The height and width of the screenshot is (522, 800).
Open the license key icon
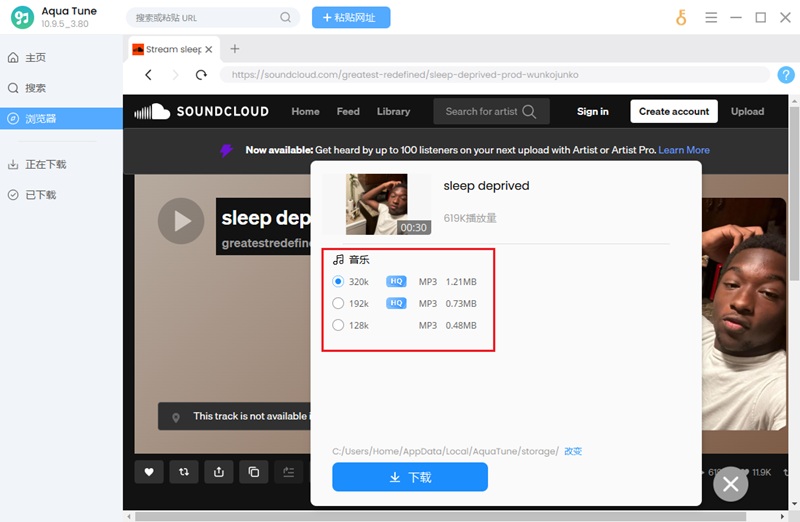pos(681,17)
